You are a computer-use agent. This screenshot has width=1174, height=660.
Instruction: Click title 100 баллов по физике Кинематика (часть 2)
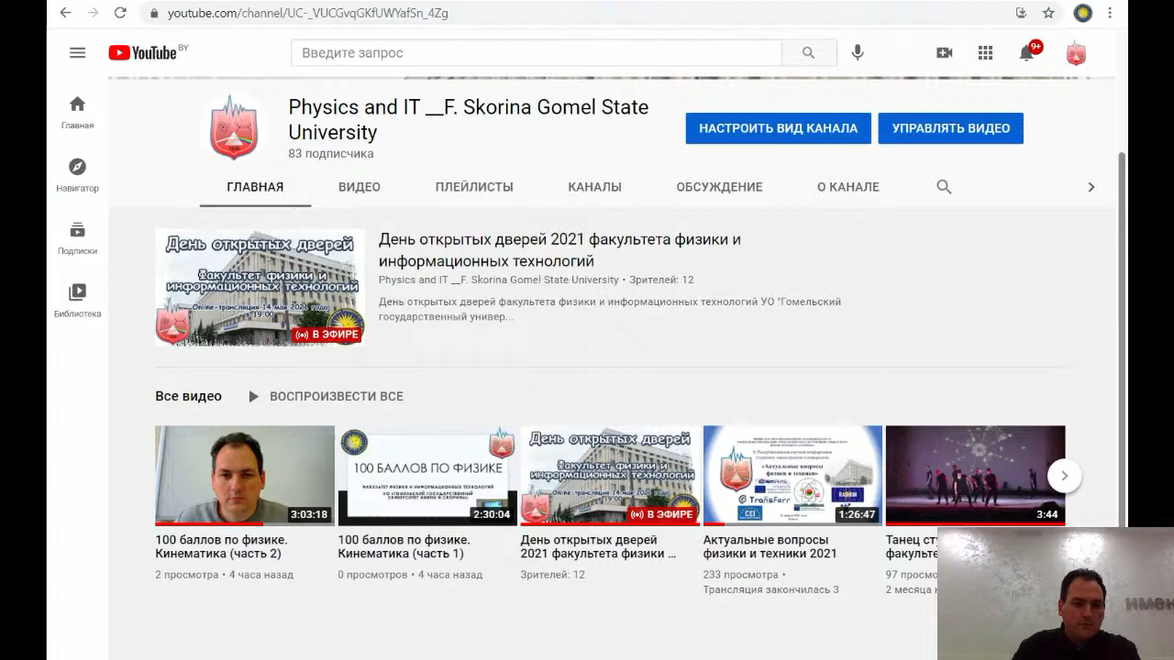coord(222,546)
